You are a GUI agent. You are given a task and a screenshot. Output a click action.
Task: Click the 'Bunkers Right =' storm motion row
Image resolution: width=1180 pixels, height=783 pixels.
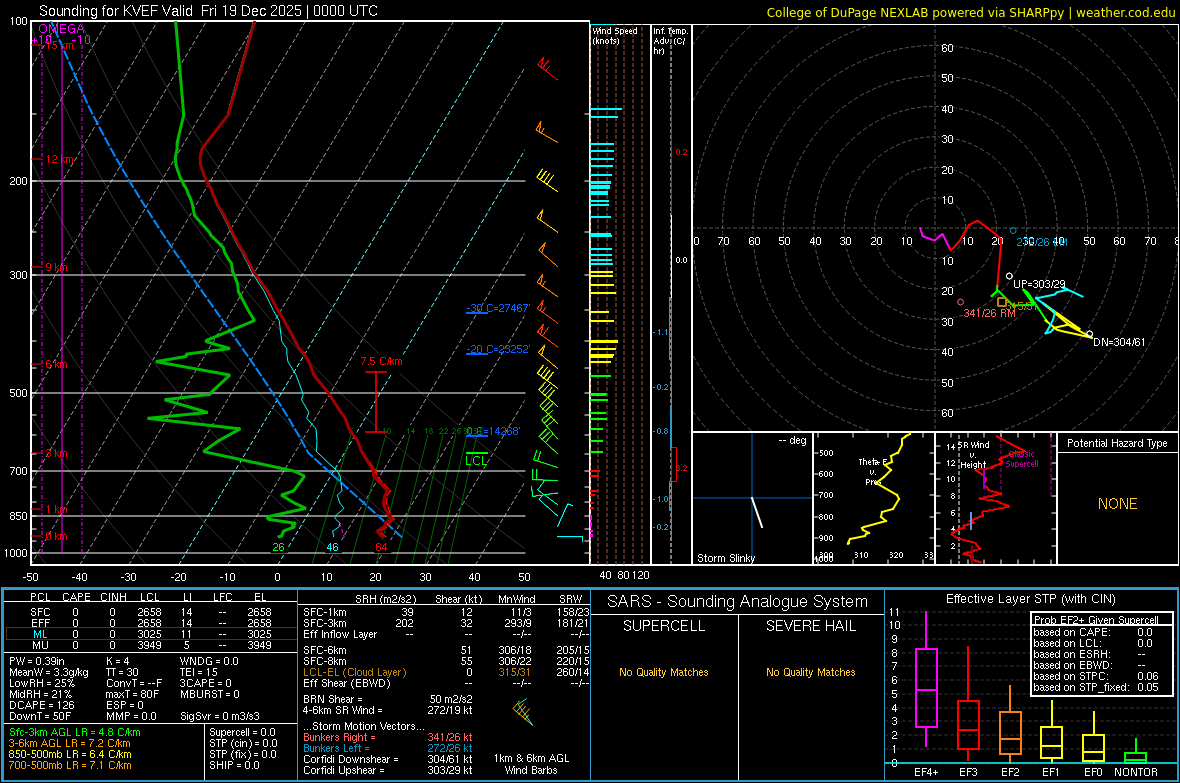pyautogui.click(x=388, y=737)
